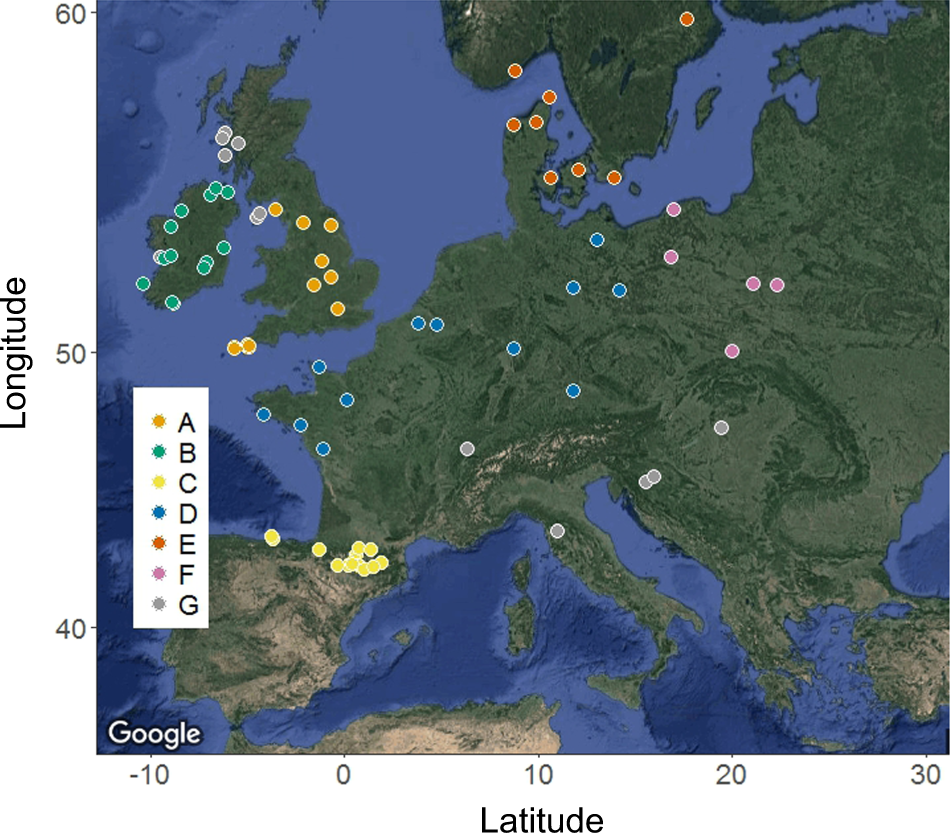Select the green legend marker for group B
The image size is (950, 833).
(x=158, y=453)
